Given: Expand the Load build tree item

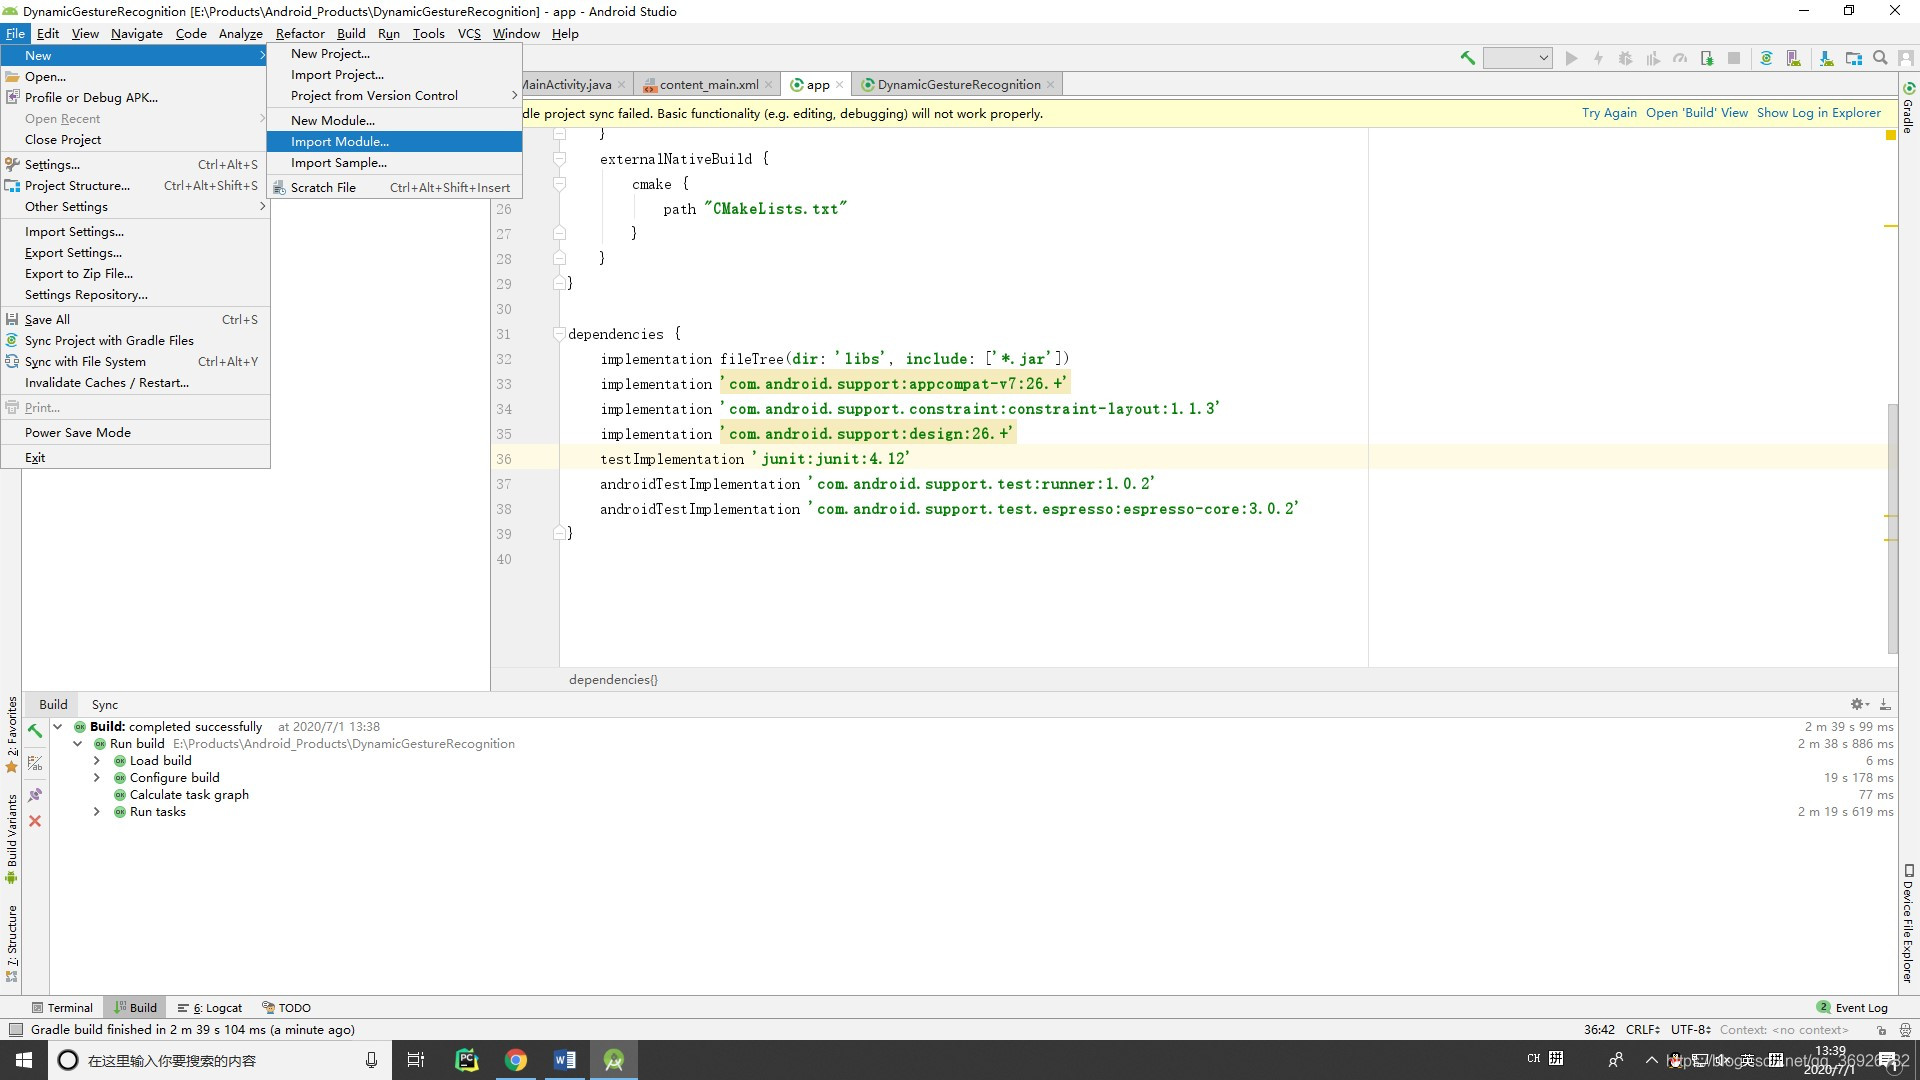Looking at the screenshot, I should coord(96,761).
